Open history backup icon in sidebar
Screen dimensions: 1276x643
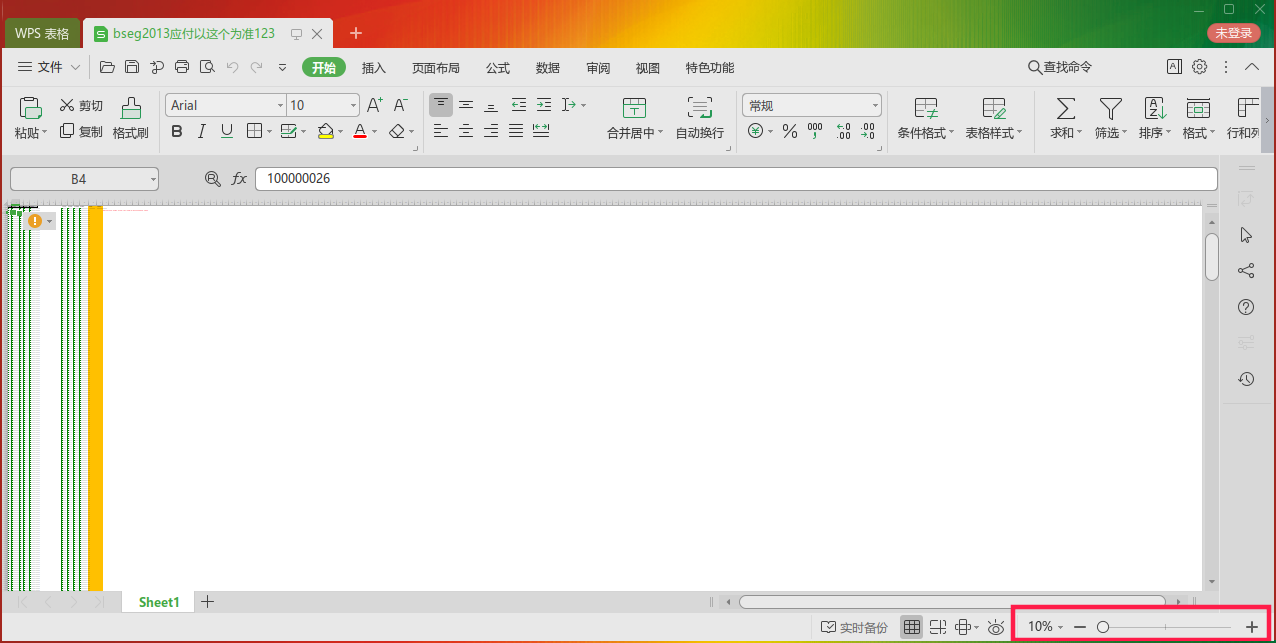pos(1246,379)
